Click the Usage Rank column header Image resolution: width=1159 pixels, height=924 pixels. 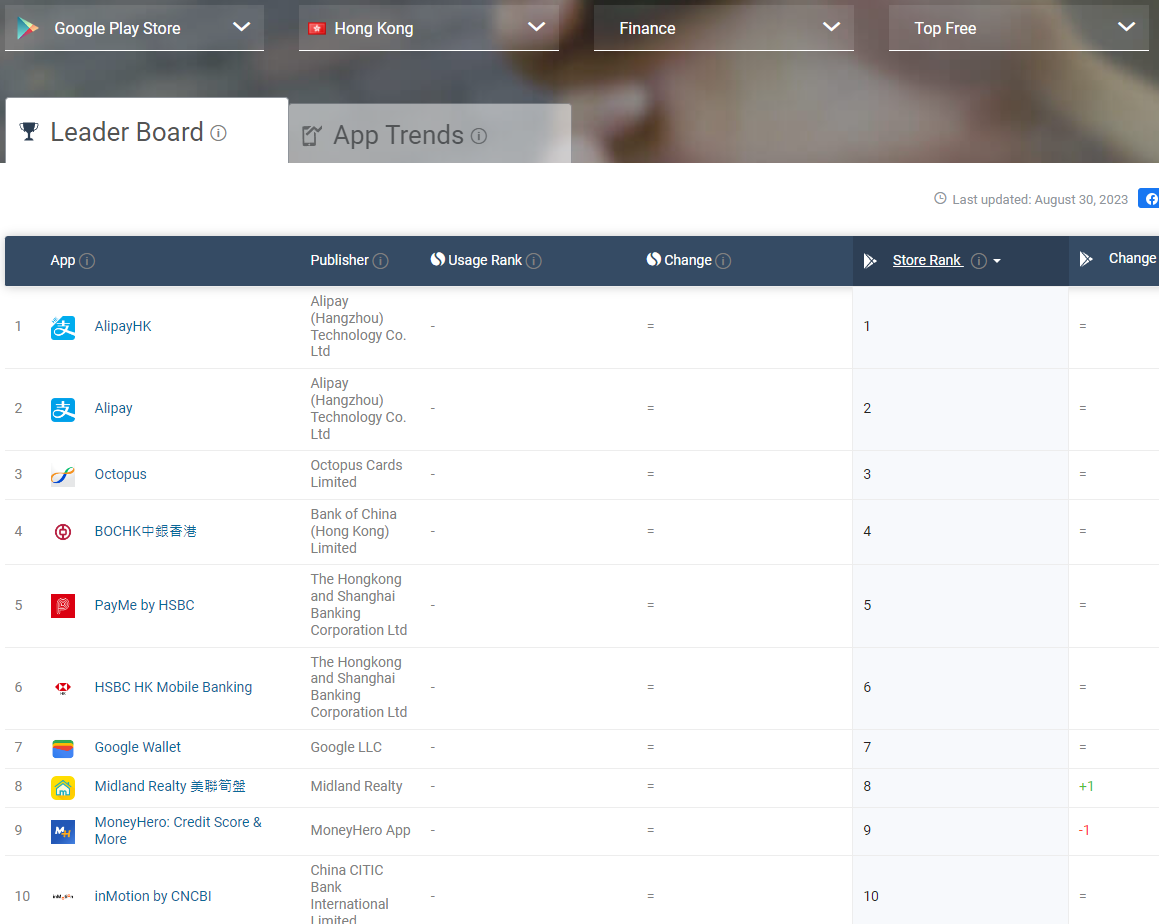pos(485,260)
